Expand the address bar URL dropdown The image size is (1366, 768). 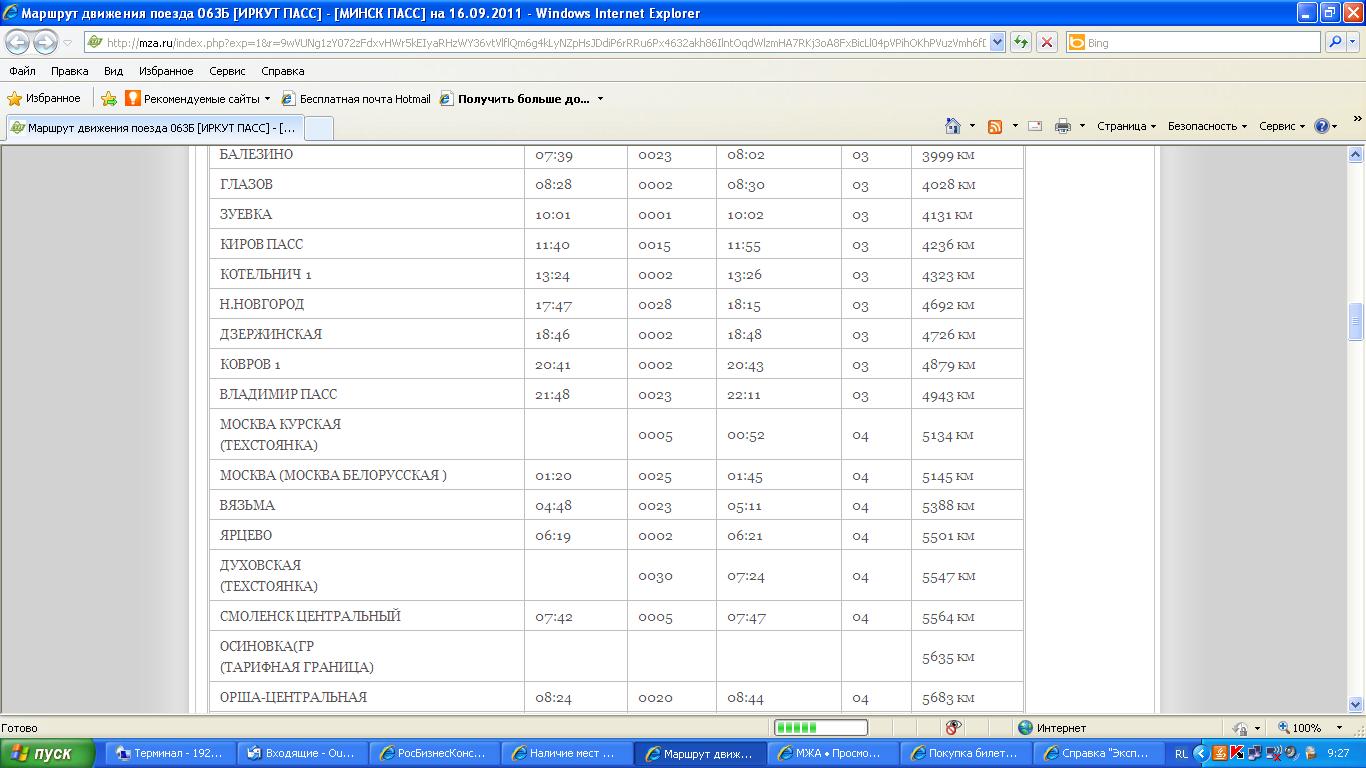click(x=997, y=43)
